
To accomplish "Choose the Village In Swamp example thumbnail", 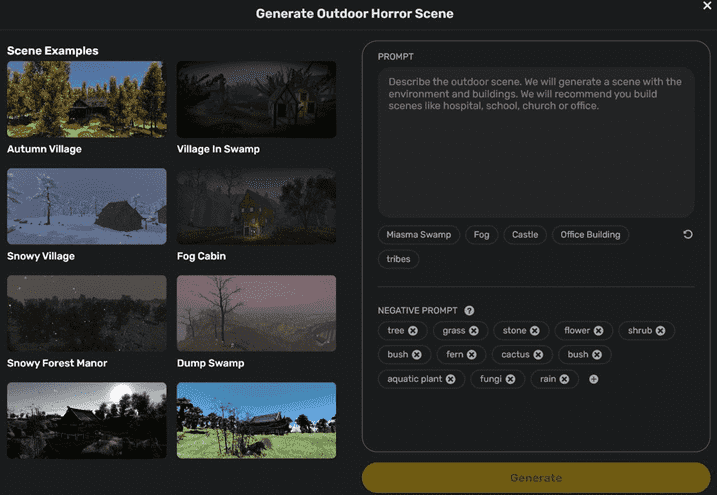I will (x=256, y=100).
